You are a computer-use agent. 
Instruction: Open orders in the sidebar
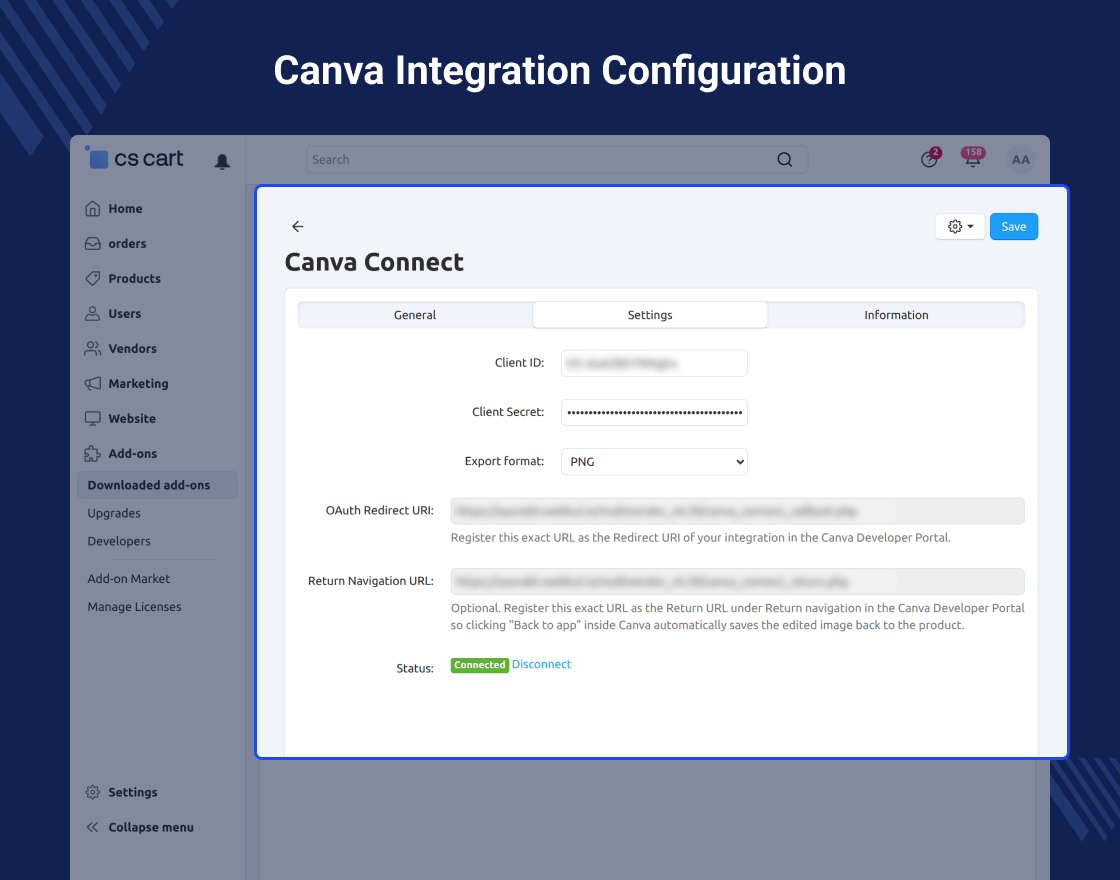click(x=127, y=244)
